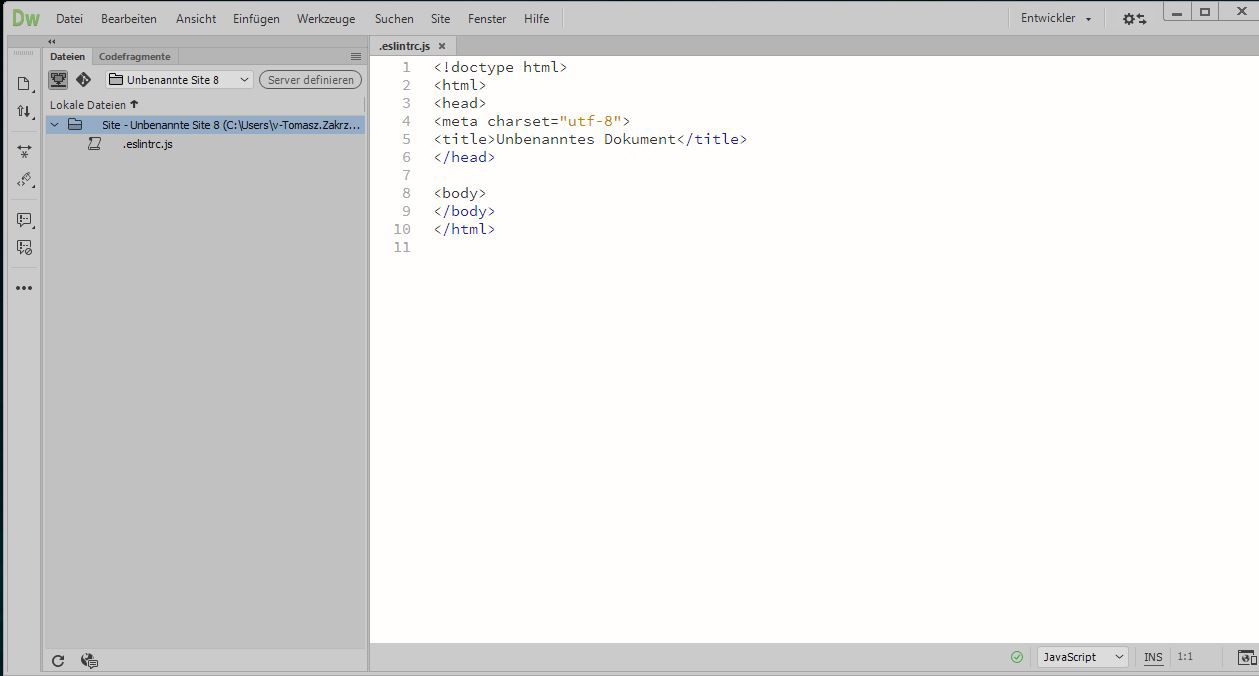The height and width of the screenshot is (676, 1259).
Task: Switch to the Codefragmente tab
Action: pyautogui.click(x=134, y=56)
